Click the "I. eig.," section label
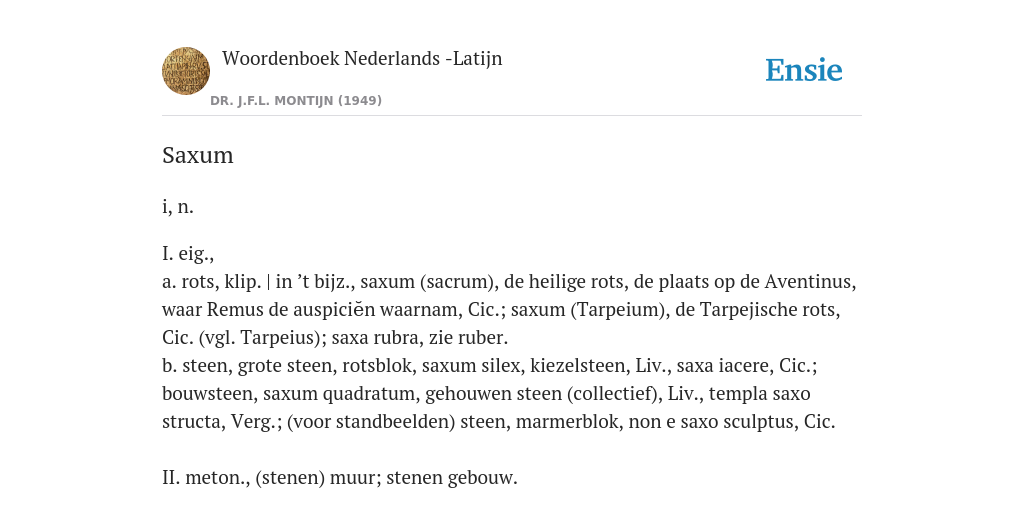This screenshot has height=512, width=1024. [188, 253]
